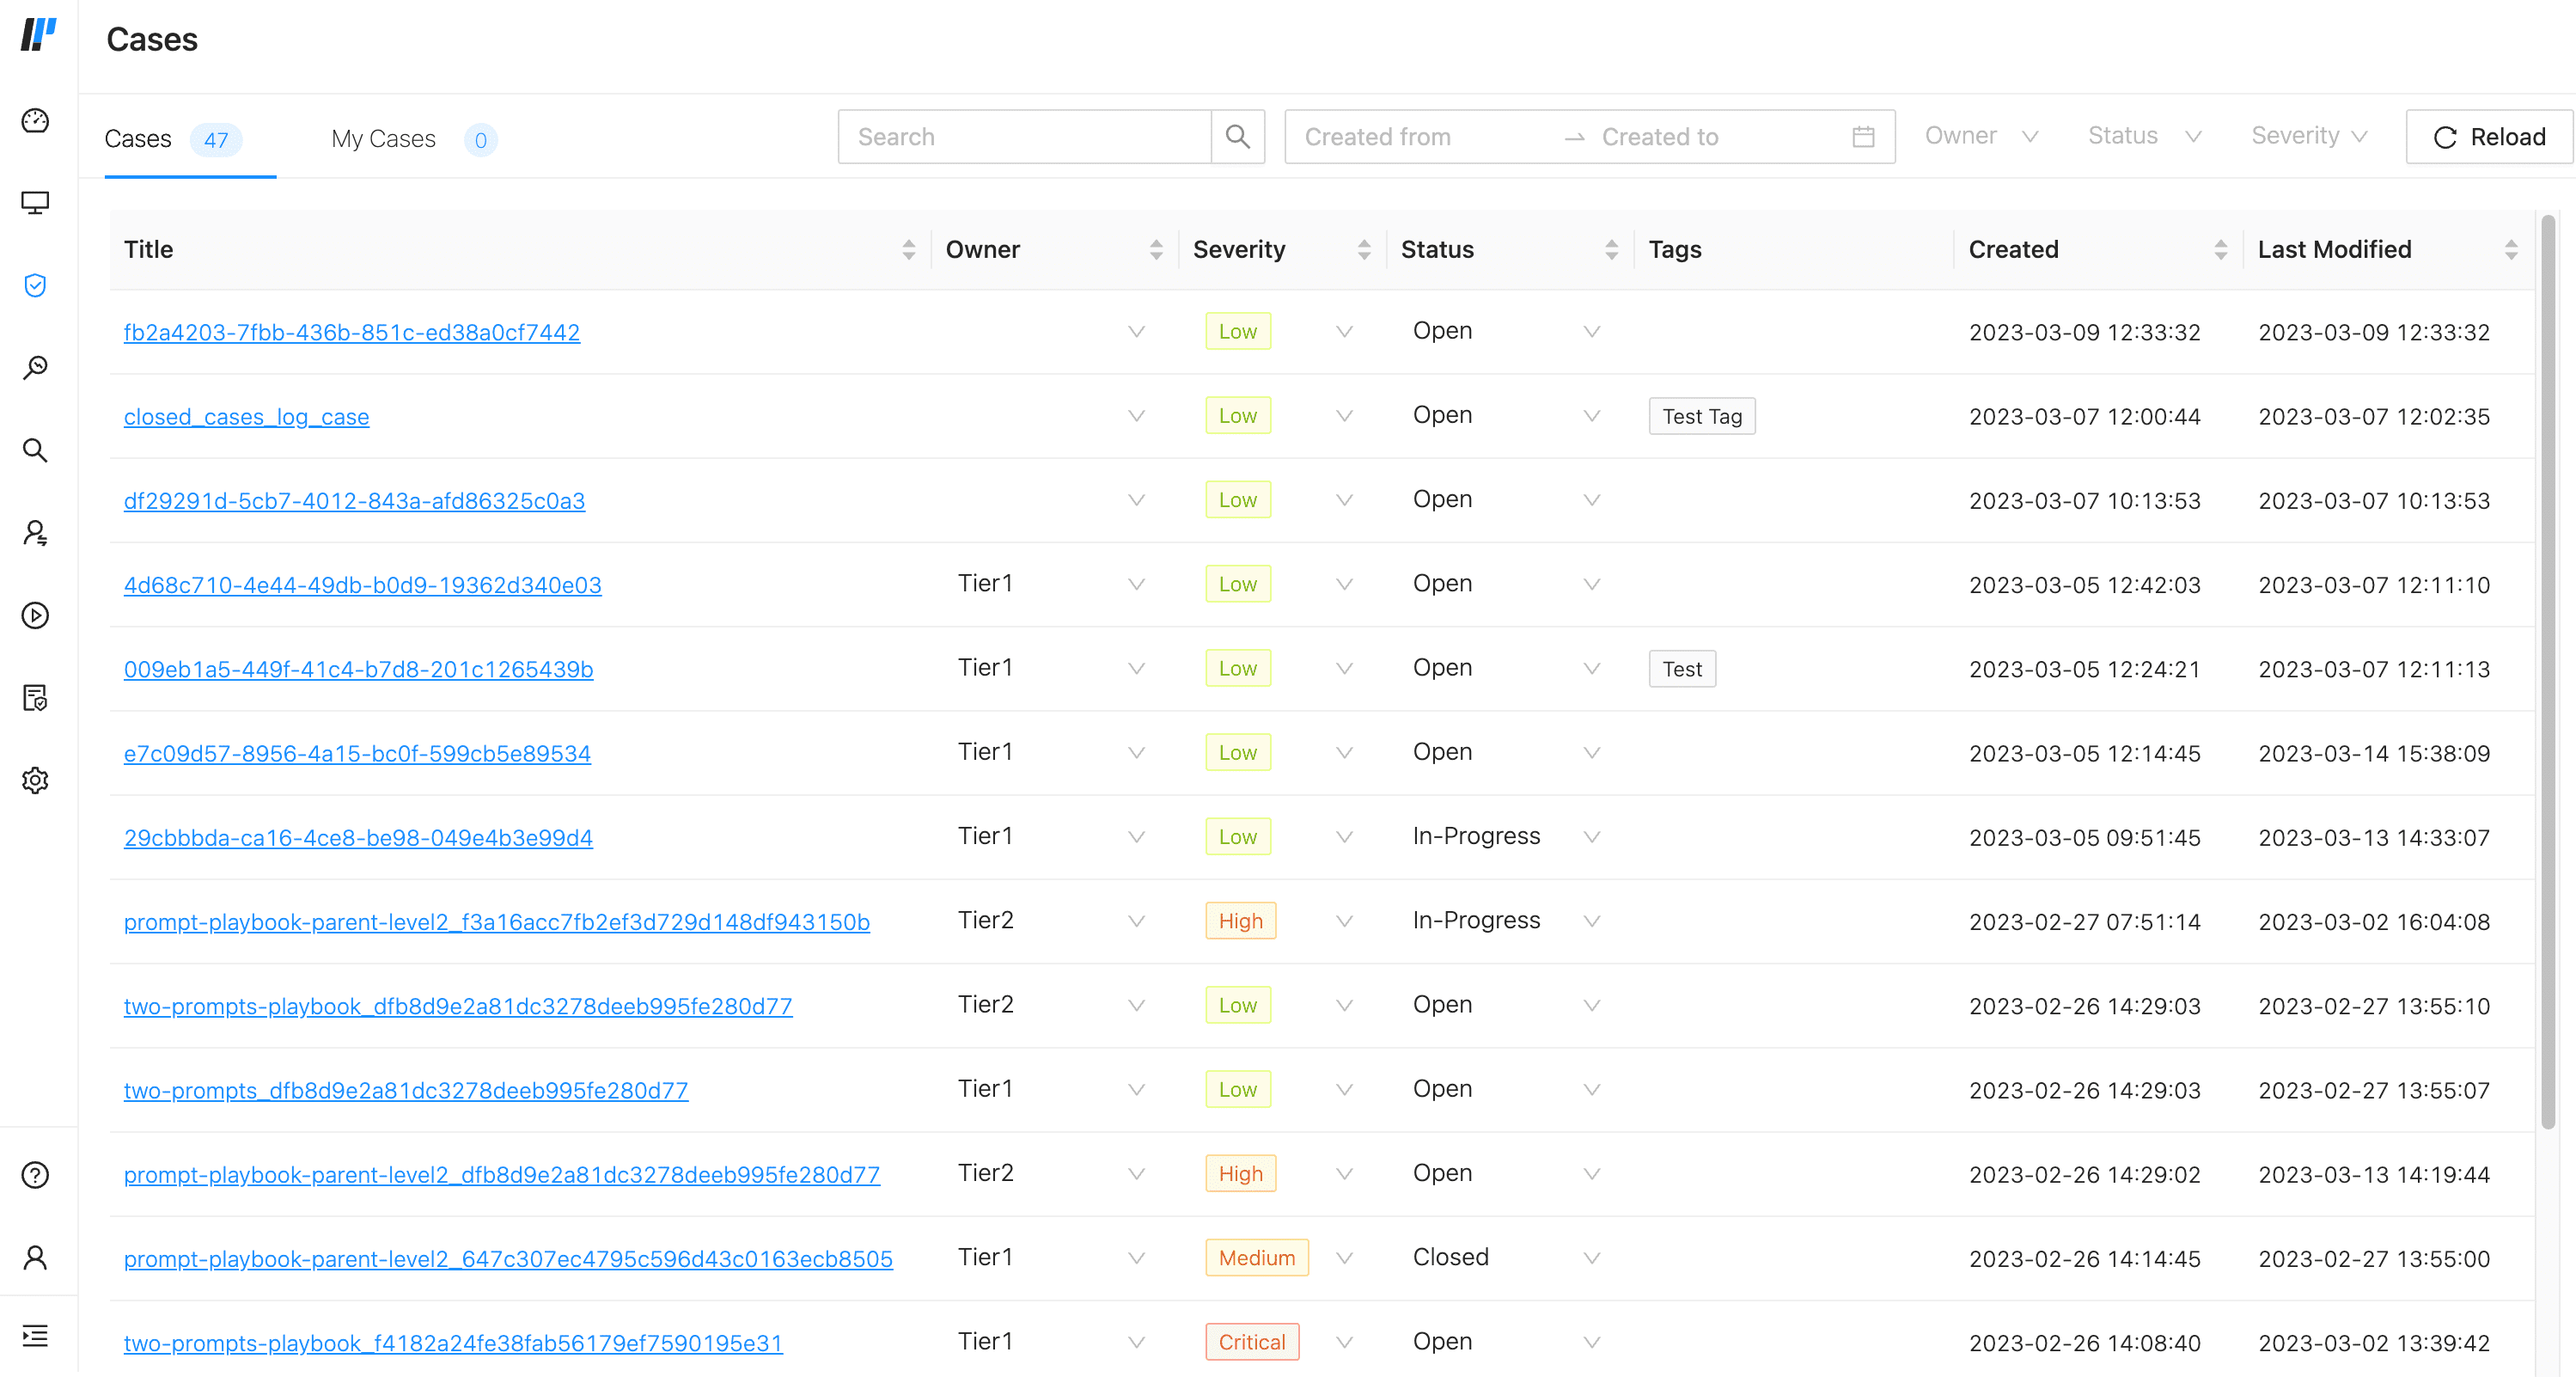Click the user-automation icon in sidebar
Image resolution: width=2576 pixels, height=1377 pixels.
[36, 533]
